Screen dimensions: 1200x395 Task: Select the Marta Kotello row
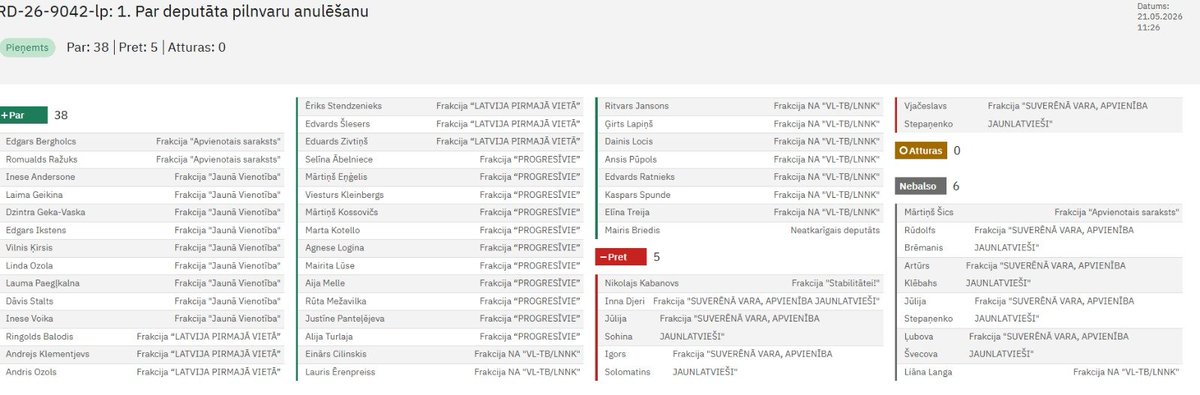coord(440,230)
